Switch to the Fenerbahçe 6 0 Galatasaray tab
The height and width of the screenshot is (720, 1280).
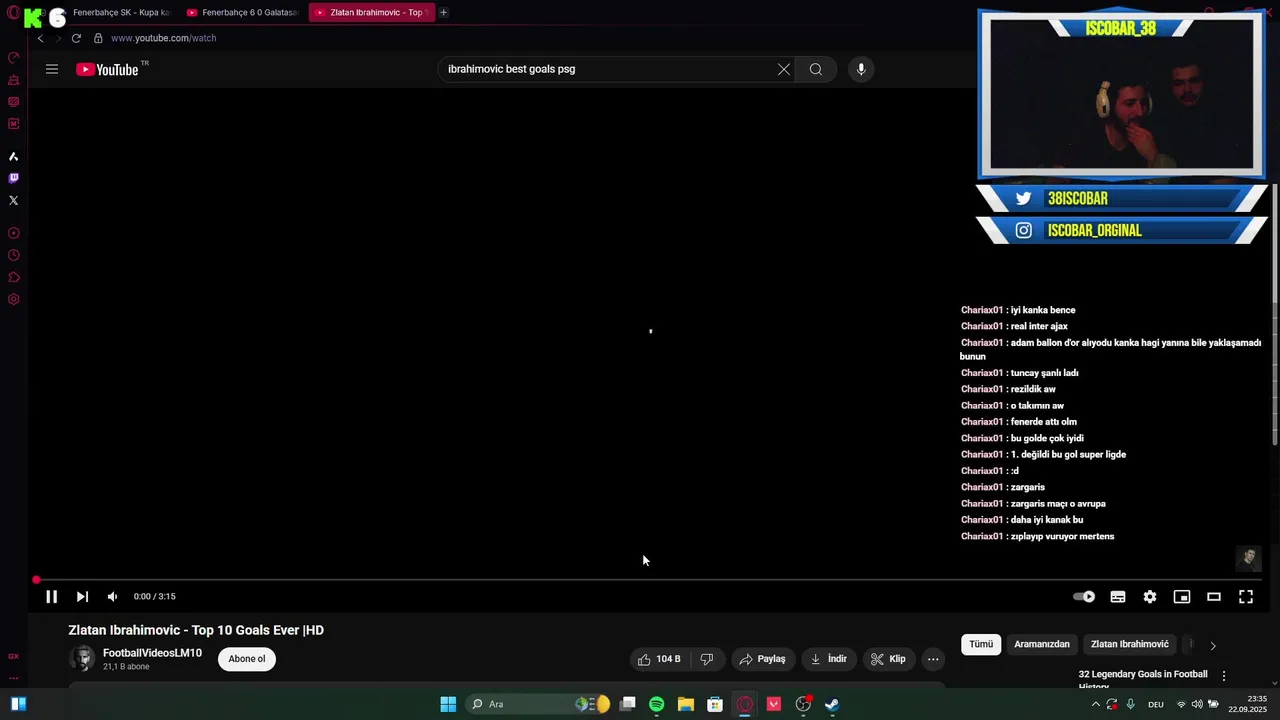(x=242, y=13)
